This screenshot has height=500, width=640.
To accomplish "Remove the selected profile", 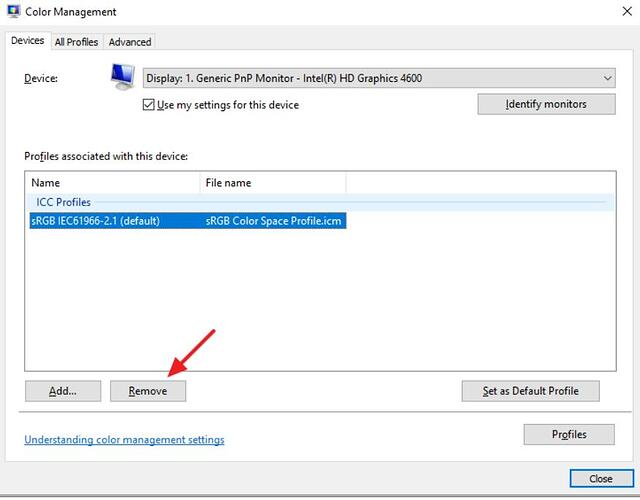I will click(x=148, y=391).
